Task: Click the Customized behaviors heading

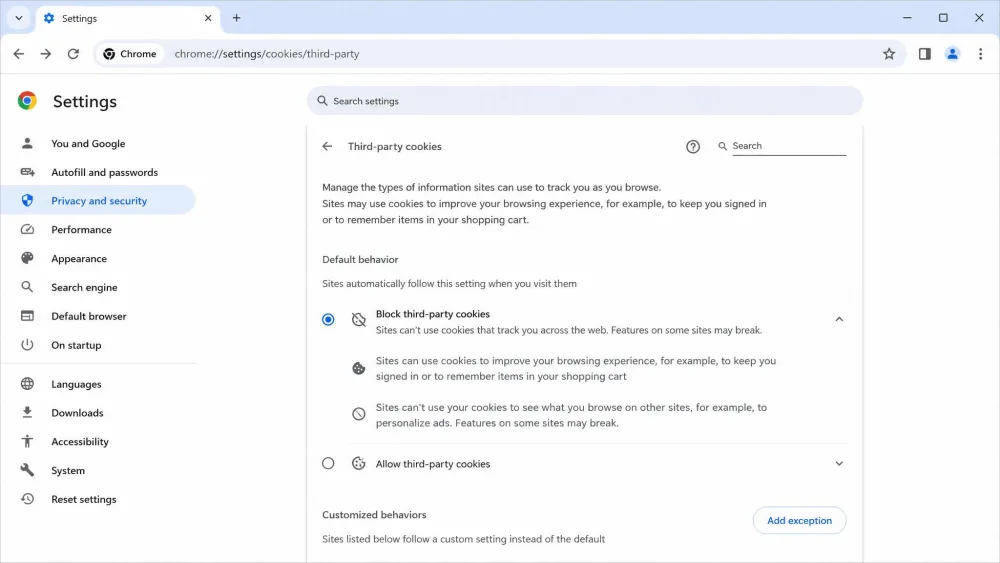Action: 374,515
